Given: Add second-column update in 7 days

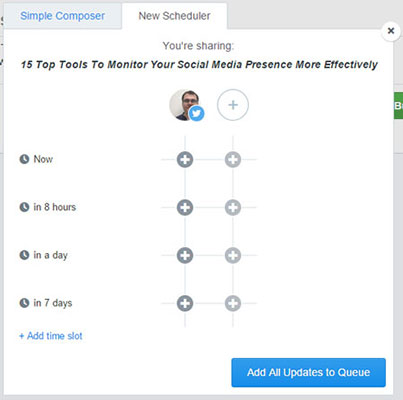Looking at the screenshot, I should [233, 303].
